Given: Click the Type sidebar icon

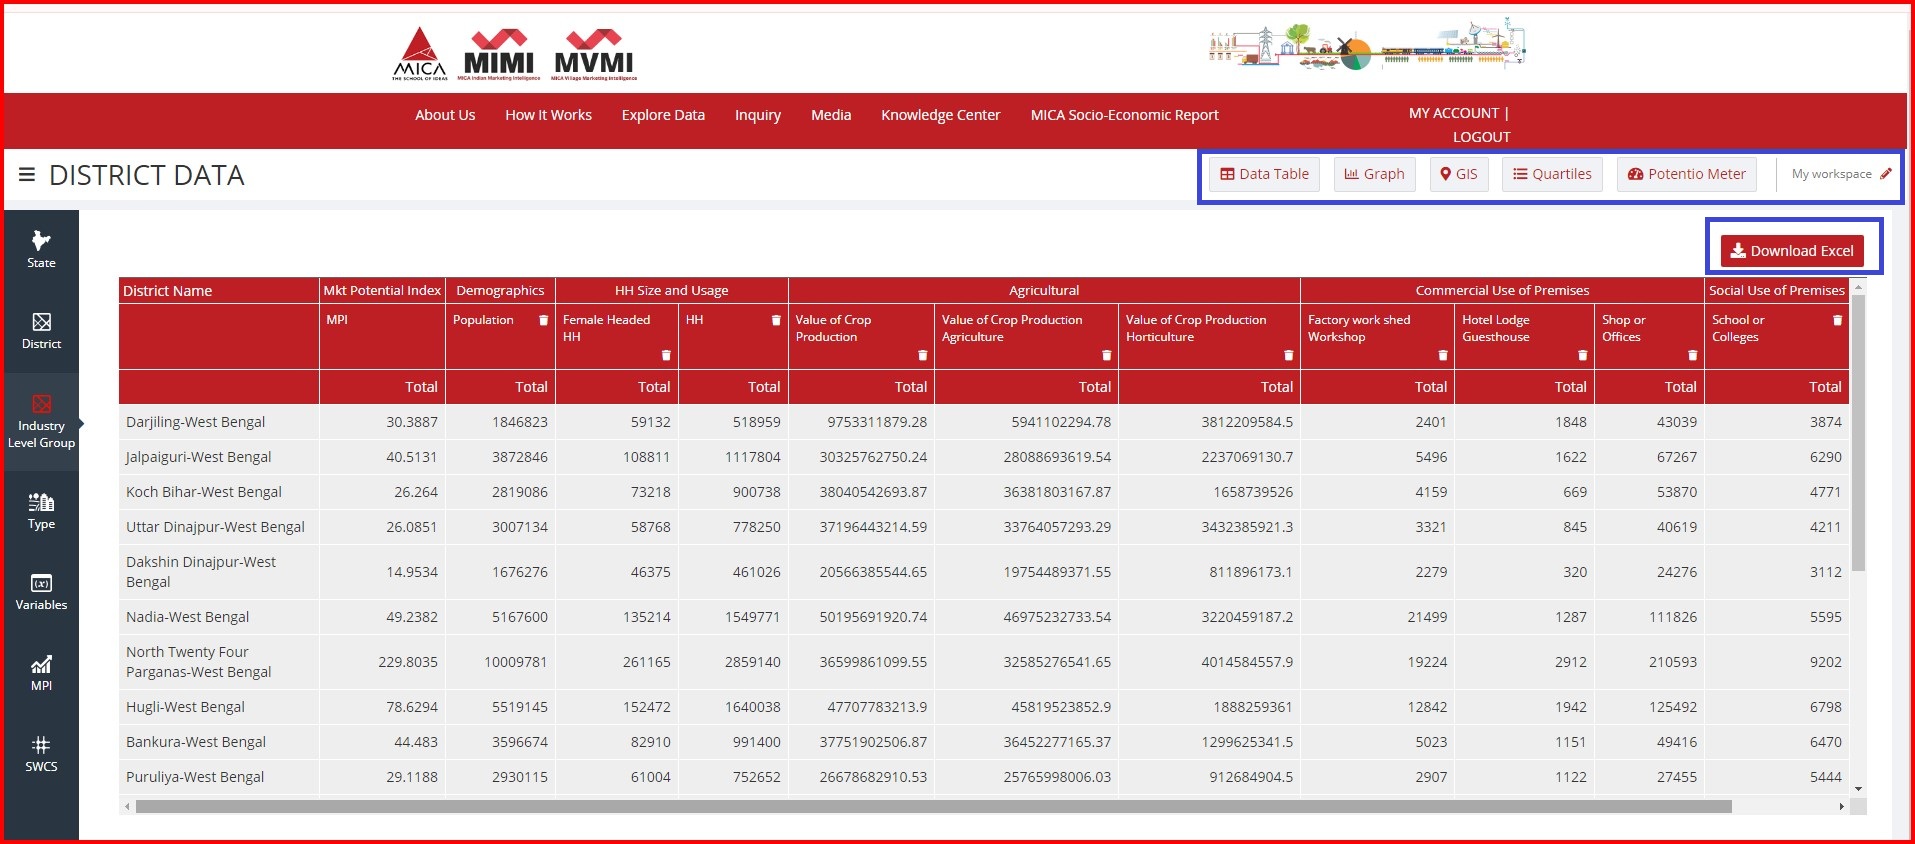Looking at the screenshot, I should click(x=41, y=511).
